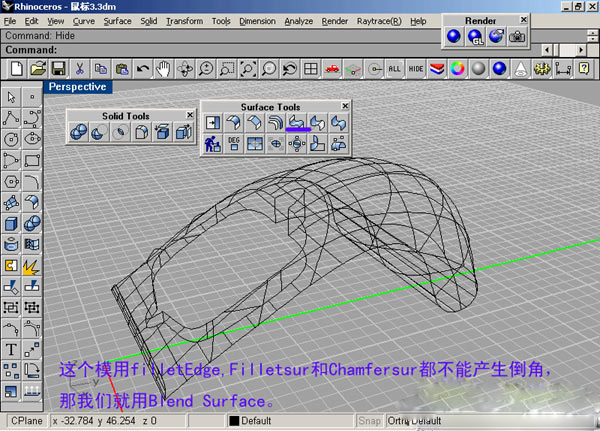Click the DEG icon in Surface Tools
The width and height of the screenshot is (600, 431).
coord(234,143)
